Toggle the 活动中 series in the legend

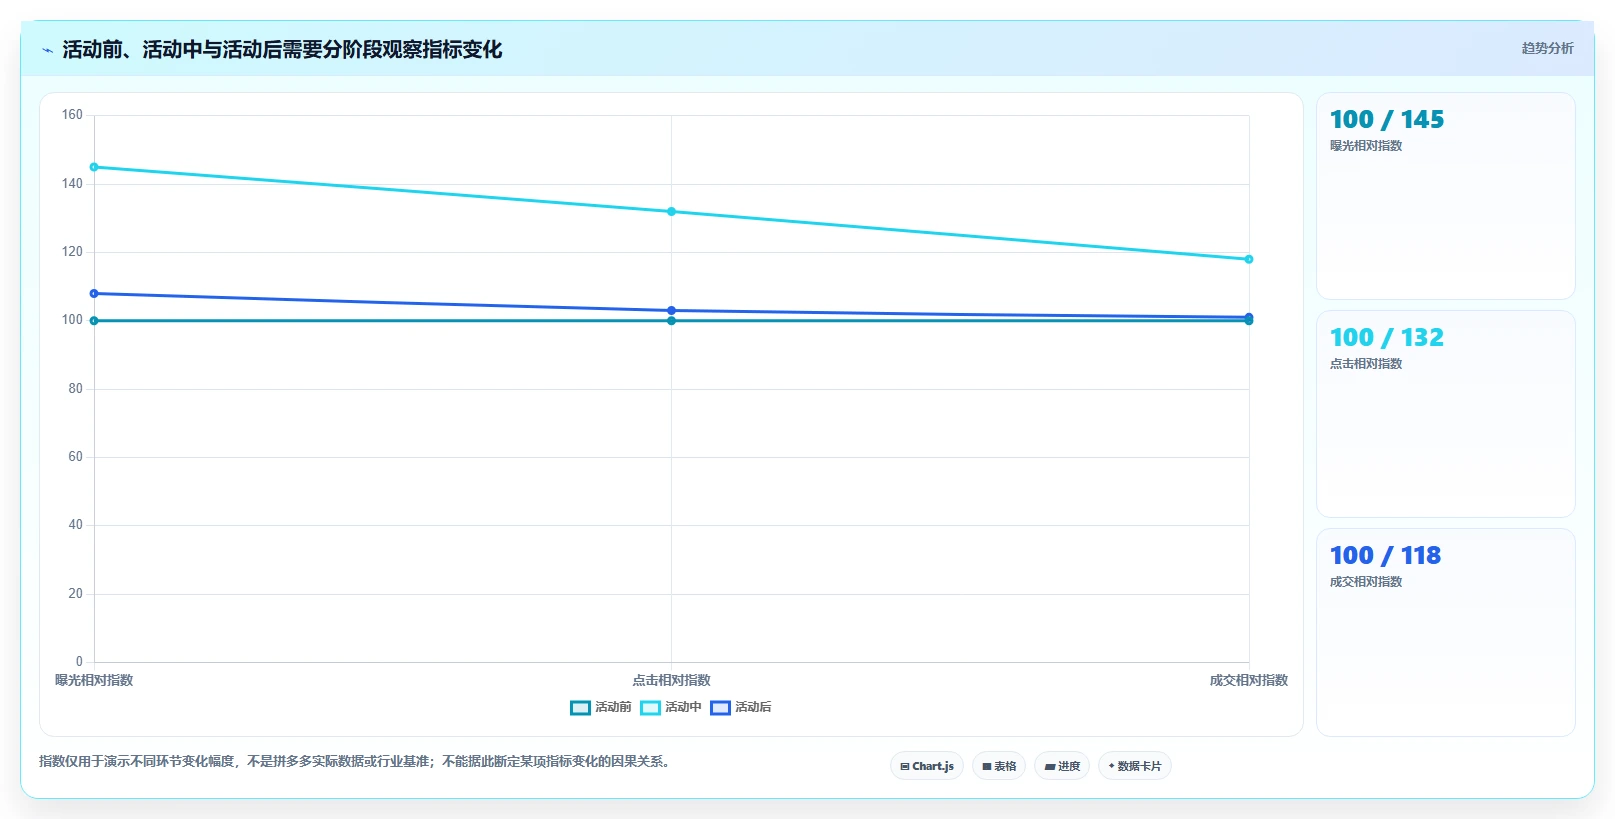[671, 707]
